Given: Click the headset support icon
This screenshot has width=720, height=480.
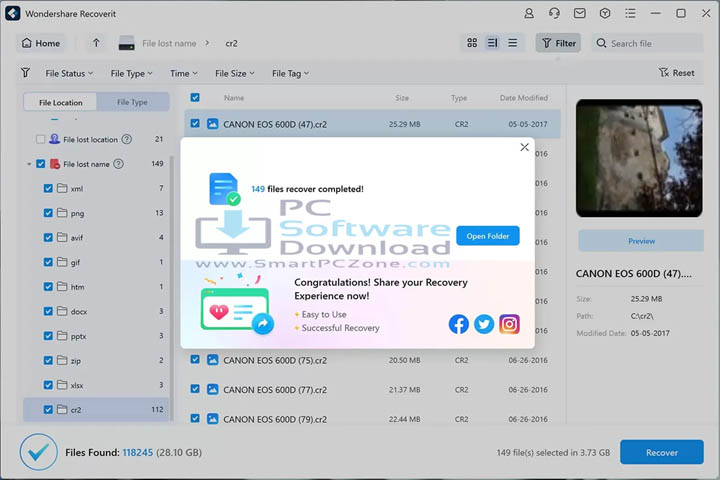Looking at the screenshot, I should (x=554, y=13).
